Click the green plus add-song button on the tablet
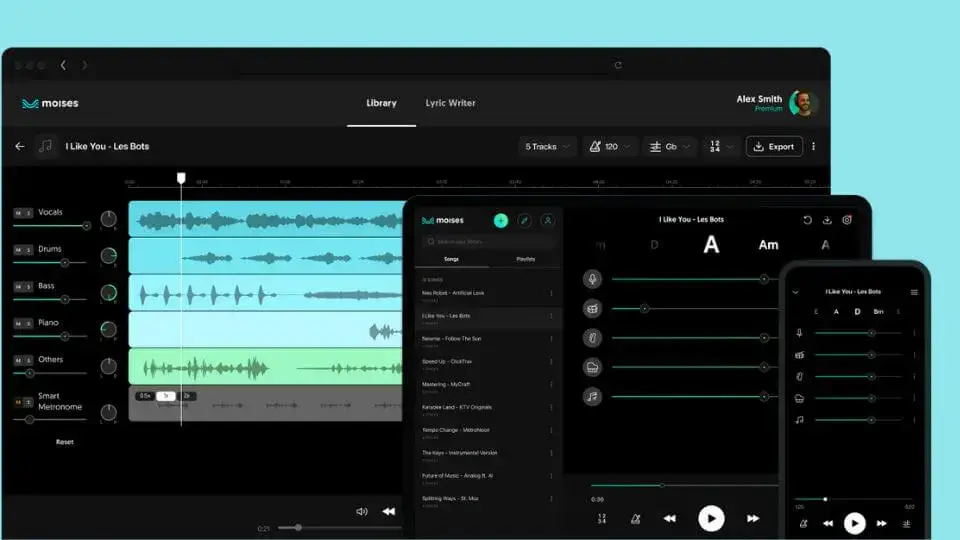The width and height of the screenshot is (960, 540). [x=501, y=220]
